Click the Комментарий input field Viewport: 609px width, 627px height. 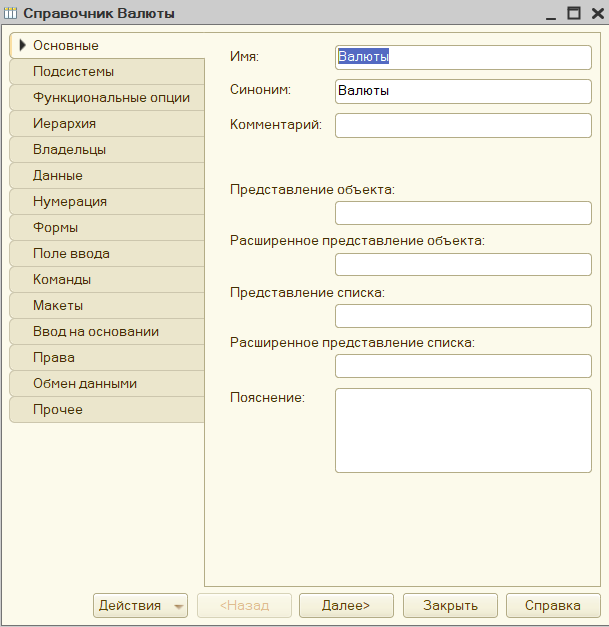463,125
